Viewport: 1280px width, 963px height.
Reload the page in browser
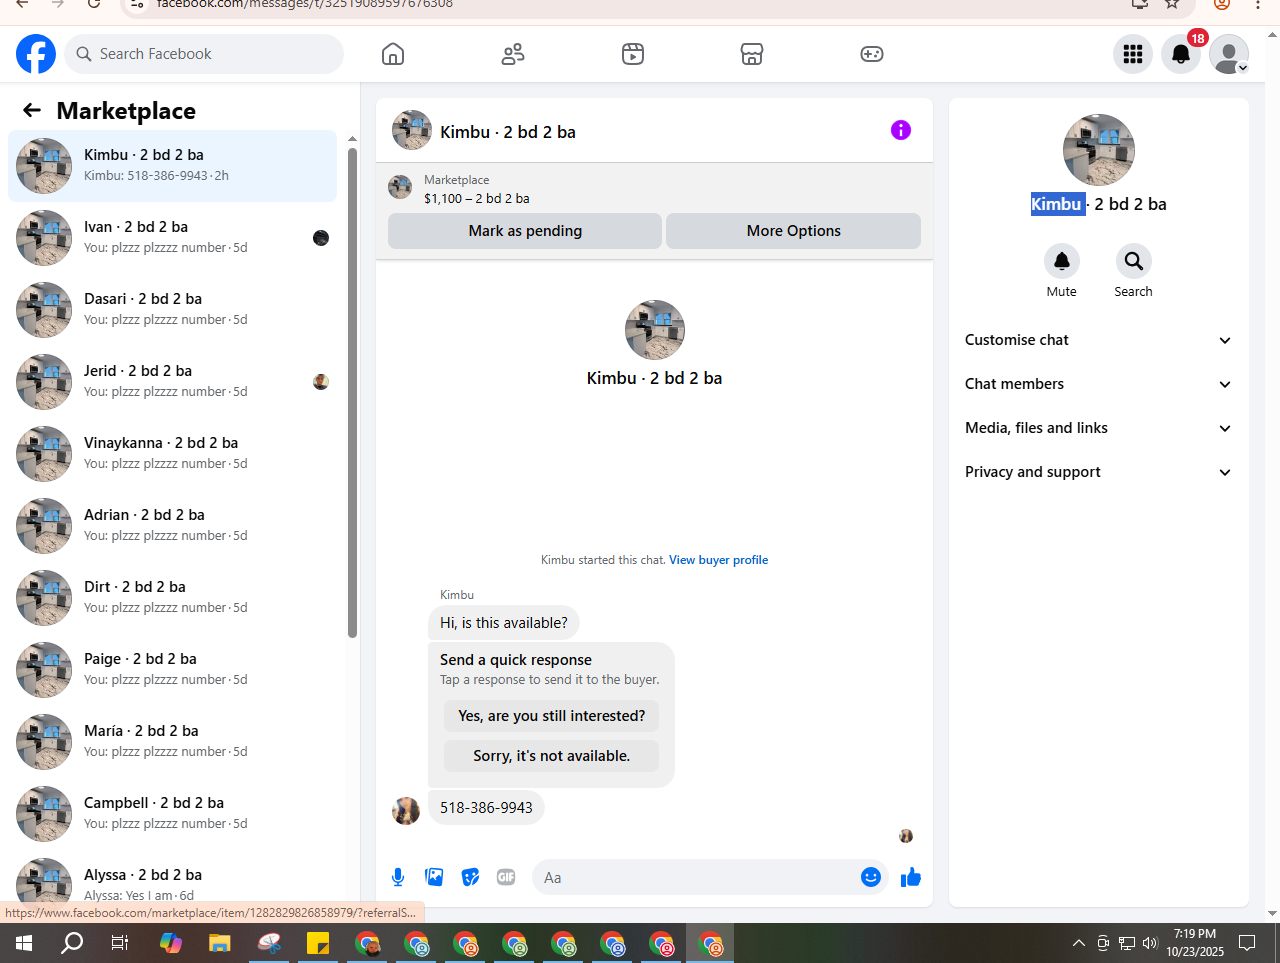coord(94,4)
